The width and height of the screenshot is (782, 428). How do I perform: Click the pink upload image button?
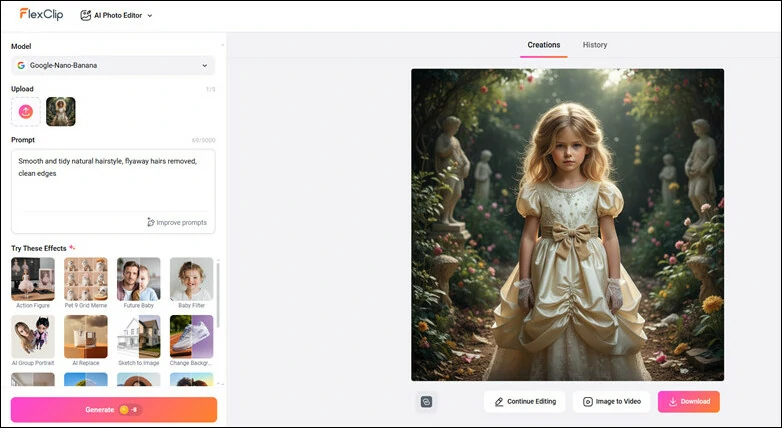[x=26, y=111]
